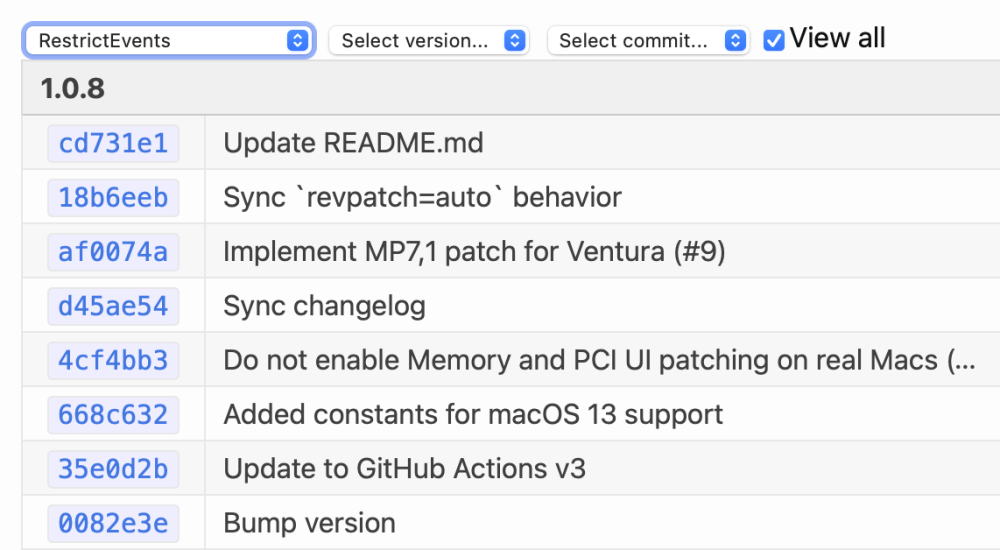Select 'Added constants for macOS 13 support'

click(x=473, y=415)
